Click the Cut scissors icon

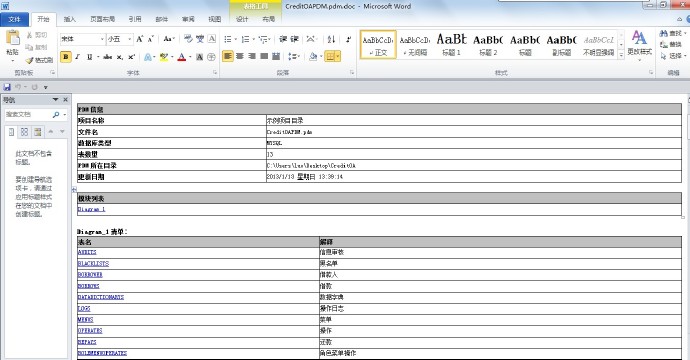(x=30, y=35)
